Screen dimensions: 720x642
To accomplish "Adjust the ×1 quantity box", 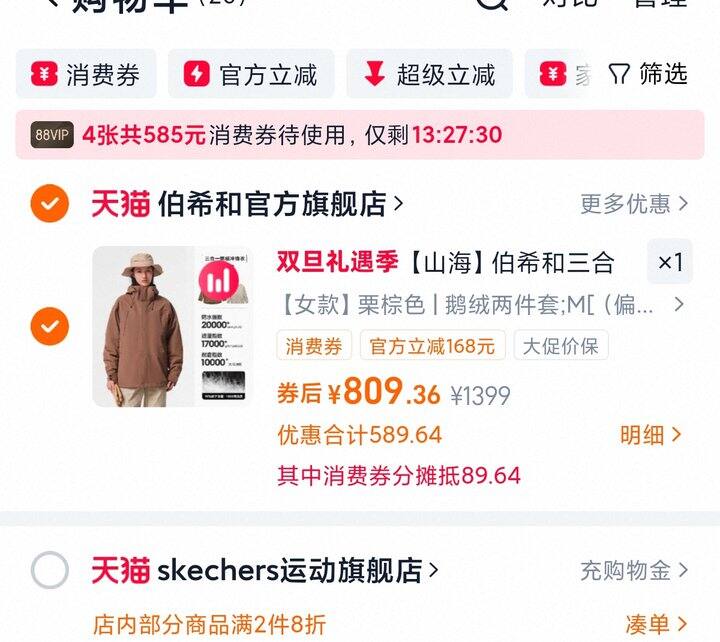I will tap(670, 262).
